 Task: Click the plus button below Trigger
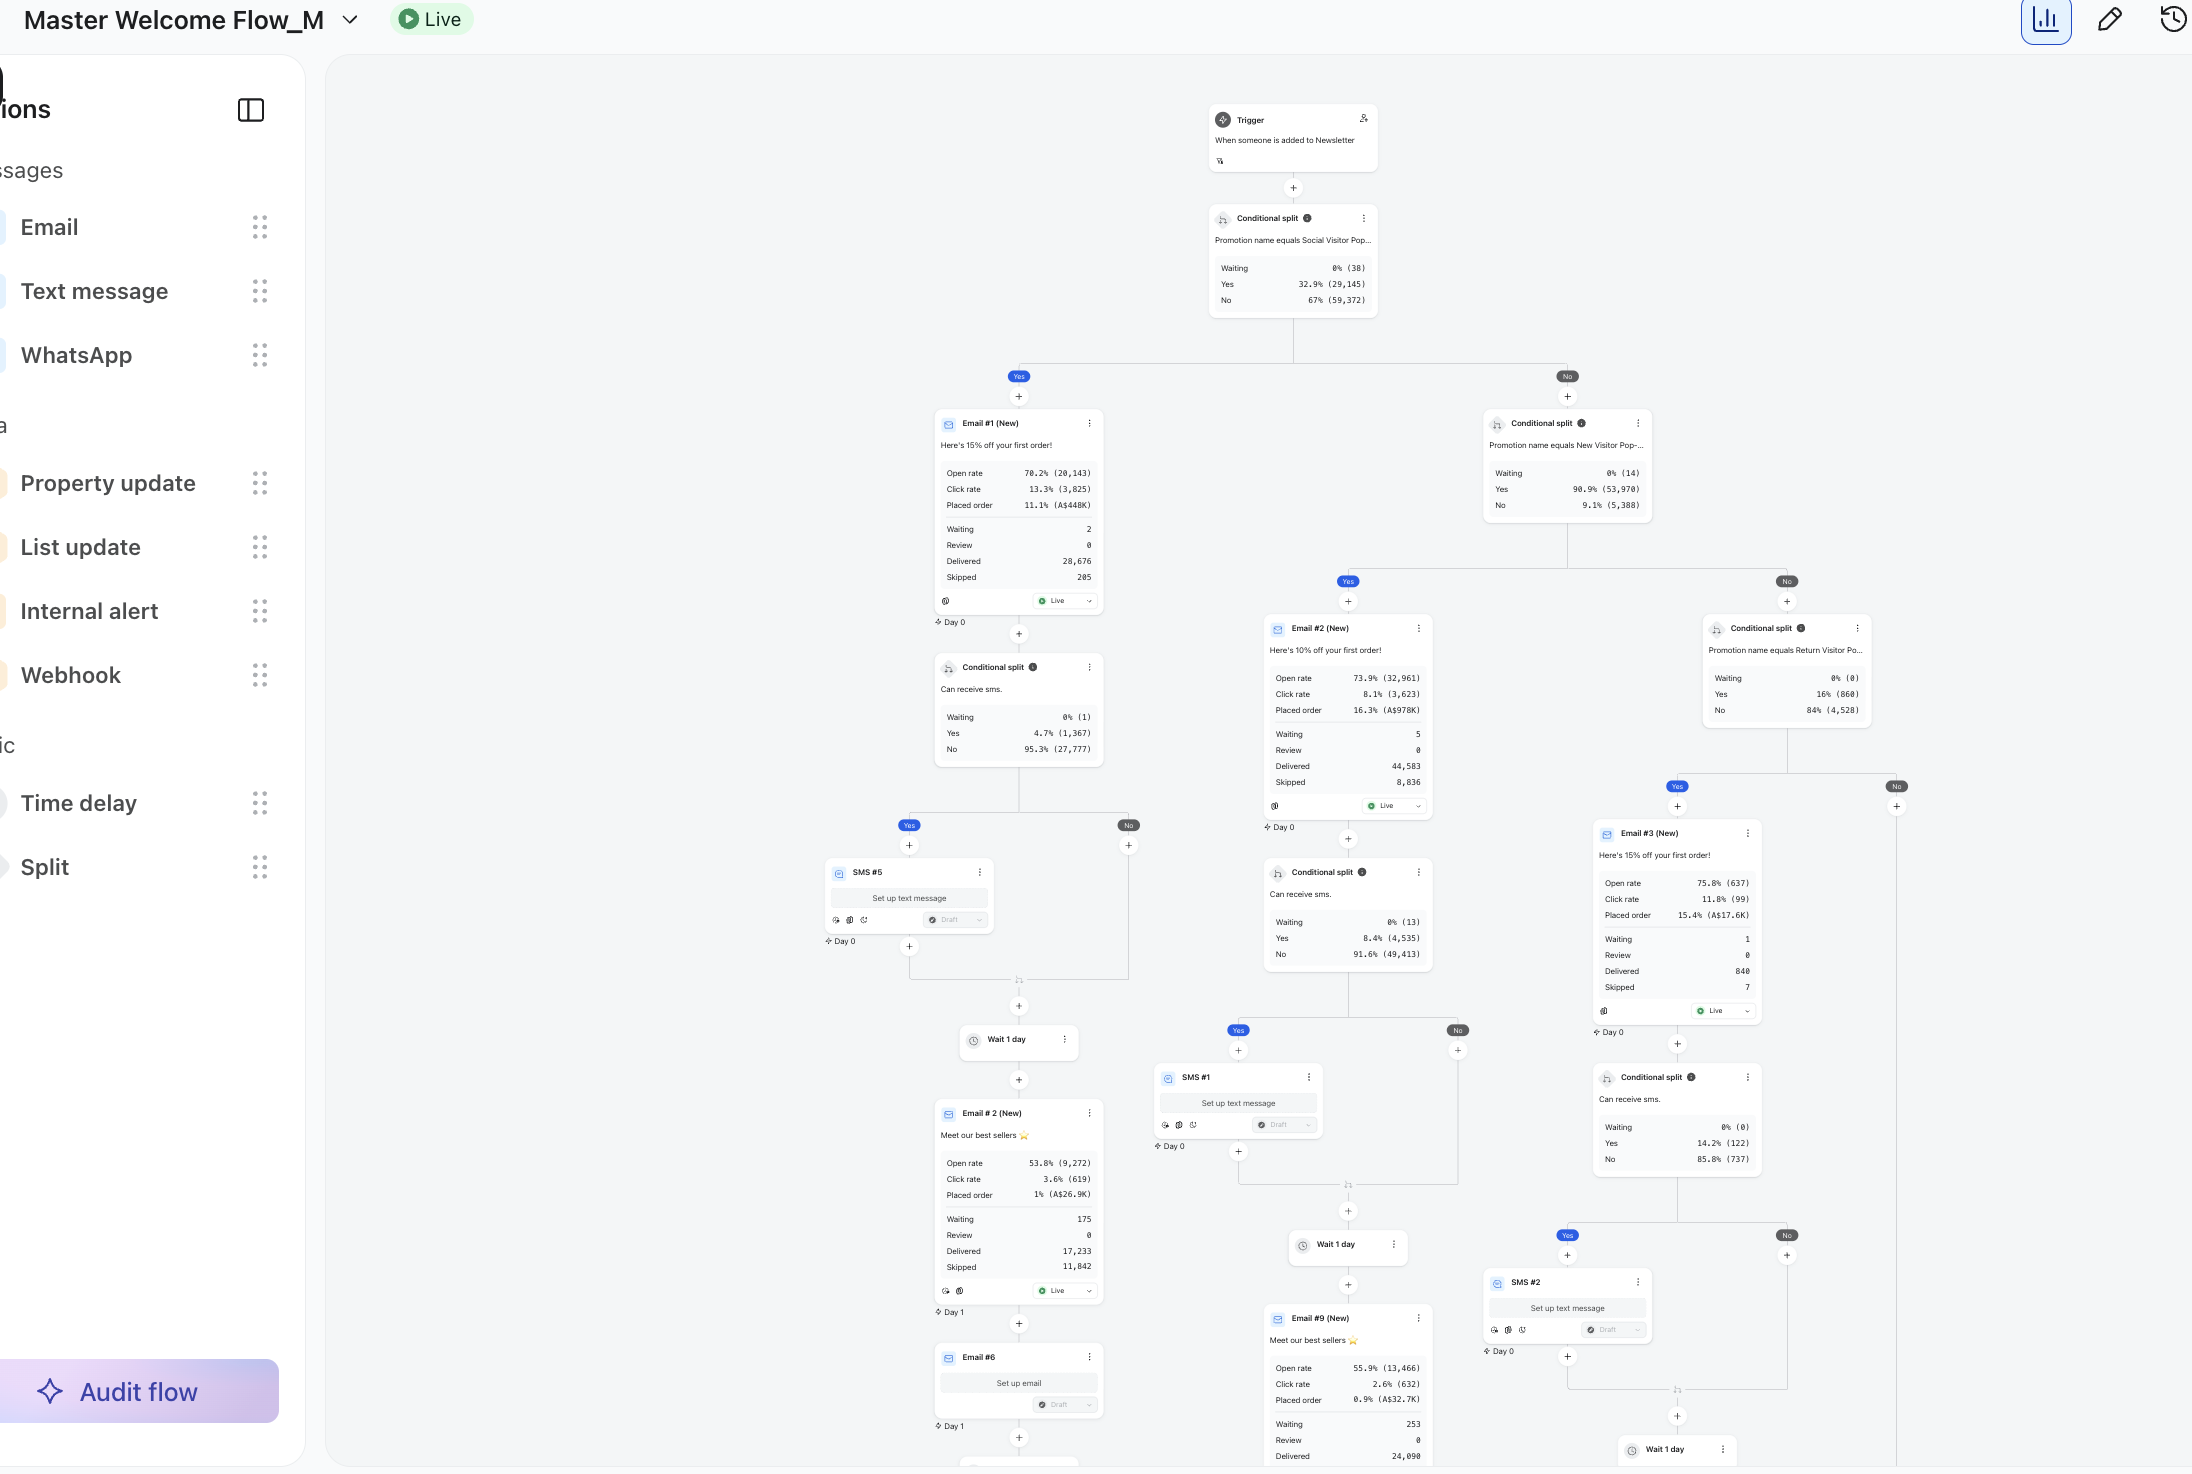[1293, 188]
